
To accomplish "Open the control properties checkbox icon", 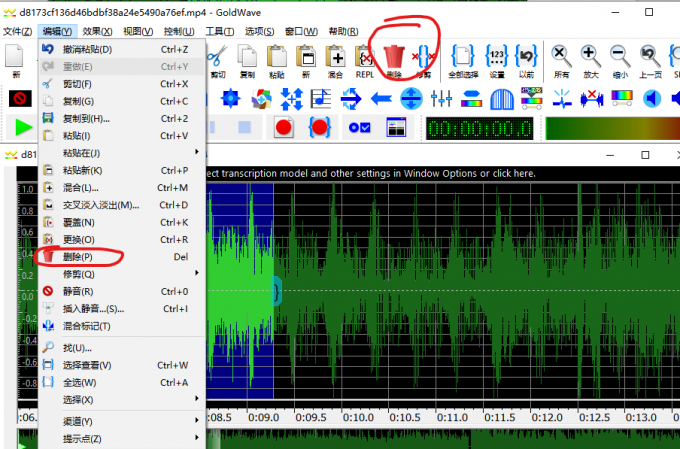I will 360,128.
